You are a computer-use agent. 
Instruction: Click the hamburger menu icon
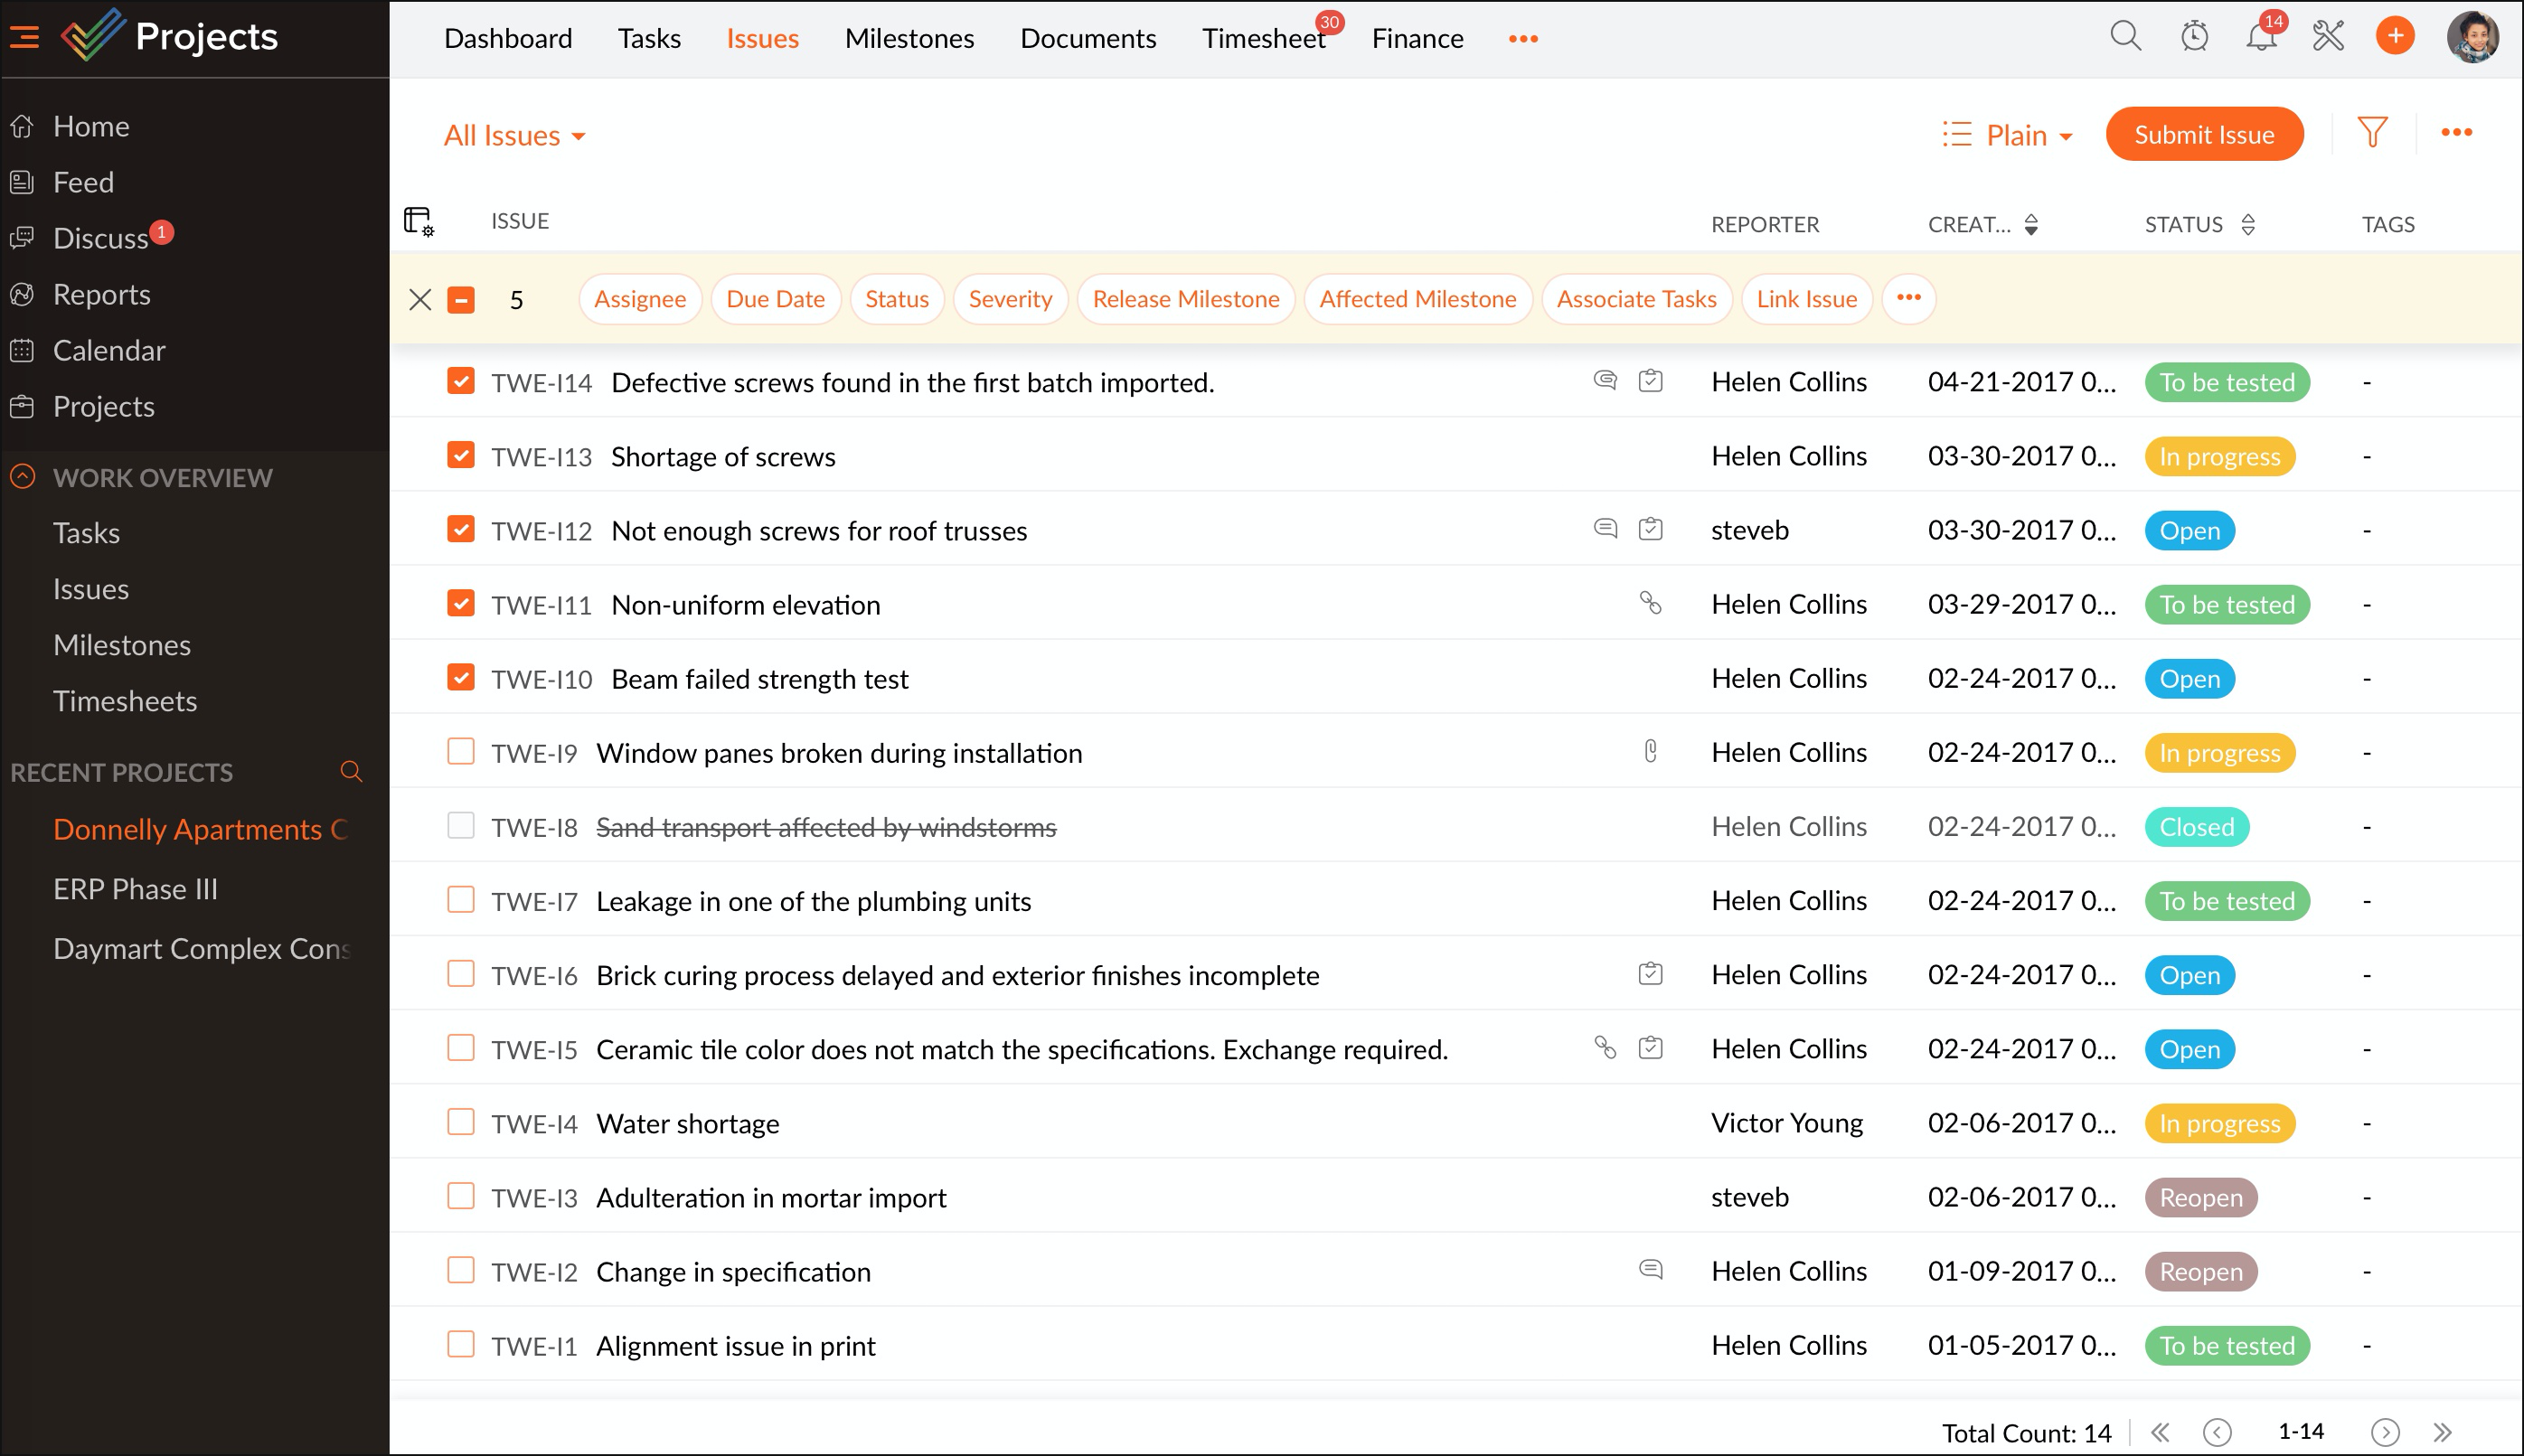coord(25,37)
